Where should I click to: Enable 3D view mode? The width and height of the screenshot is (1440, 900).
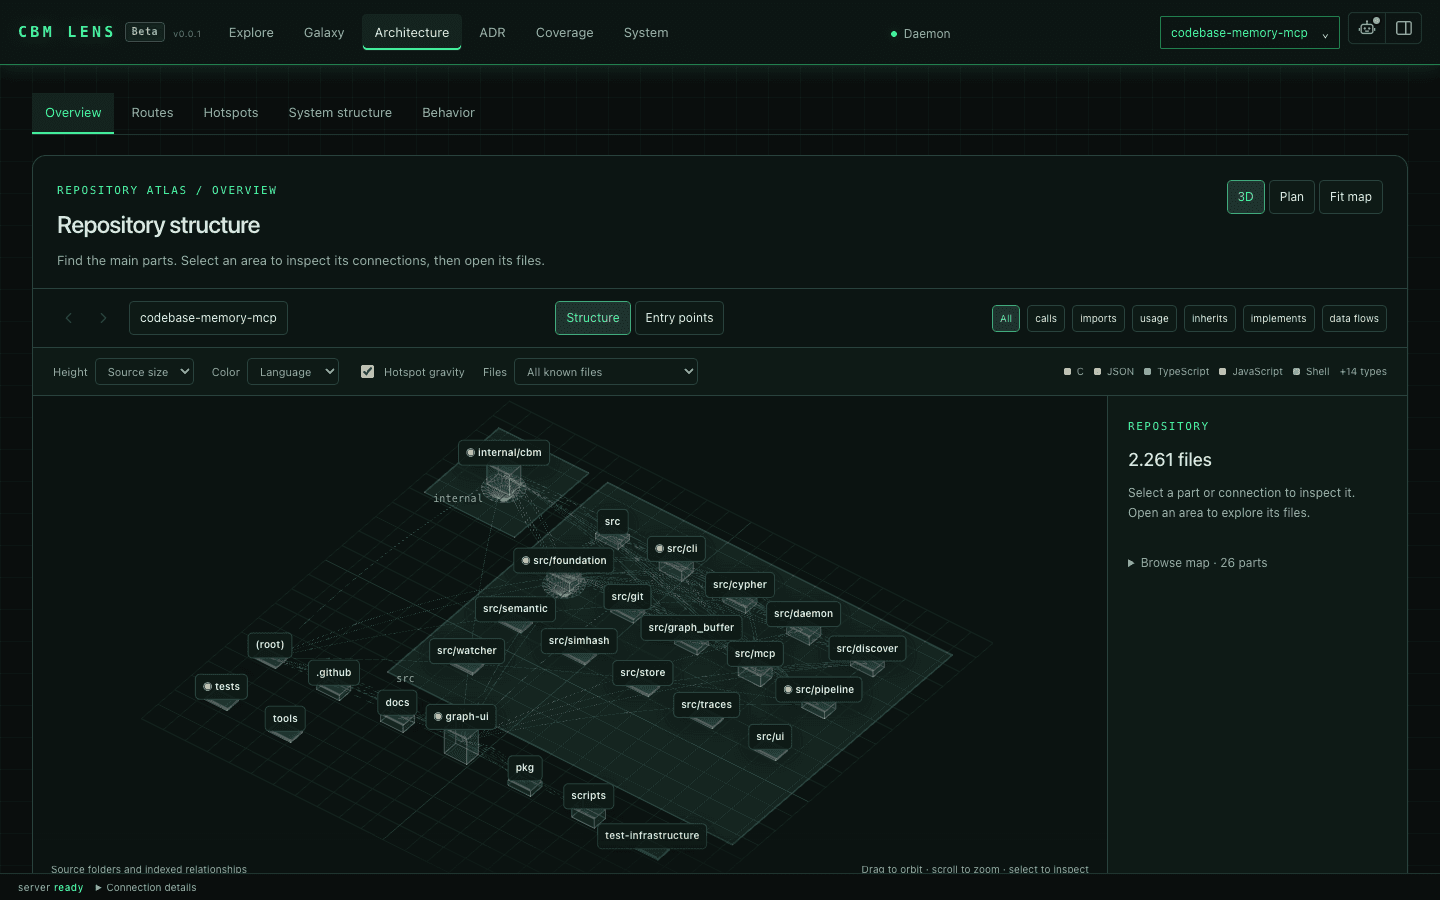(x=1246, y=197)
